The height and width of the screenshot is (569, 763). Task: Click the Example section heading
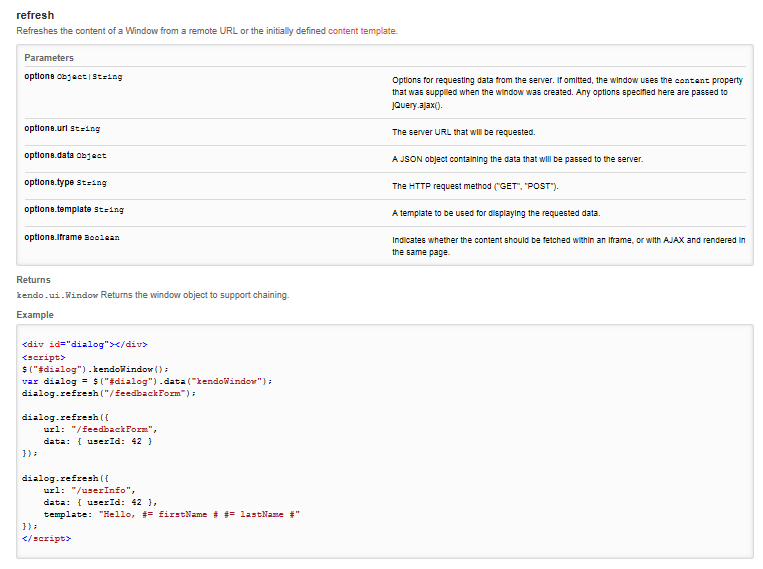35,315
